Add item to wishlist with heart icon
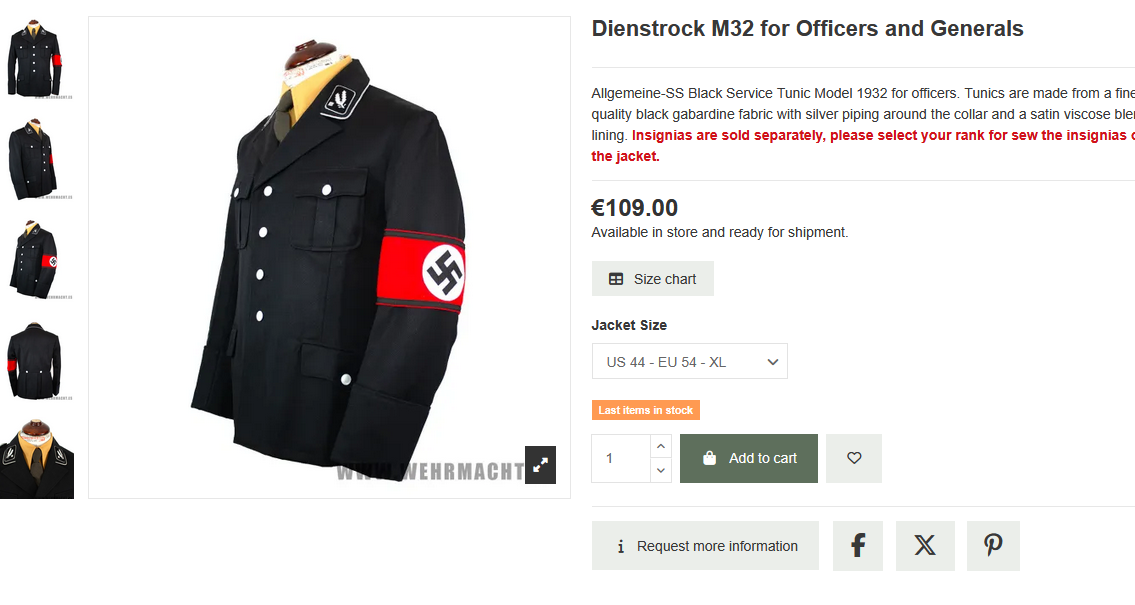Screen dimensions: 1135x605 [x=854, y=458]
